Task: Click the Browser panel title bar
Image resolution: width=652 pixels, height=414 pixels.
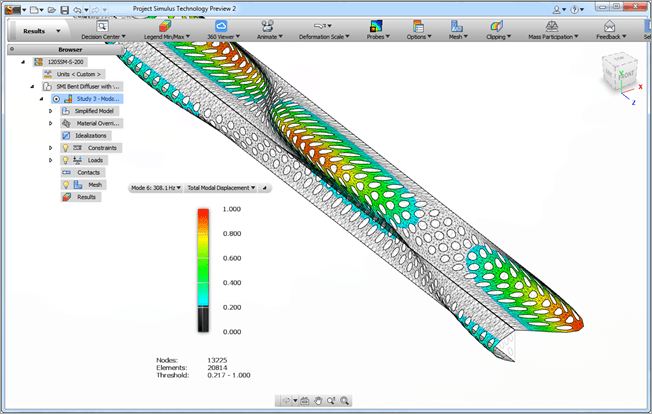Action: pos(65,49)
